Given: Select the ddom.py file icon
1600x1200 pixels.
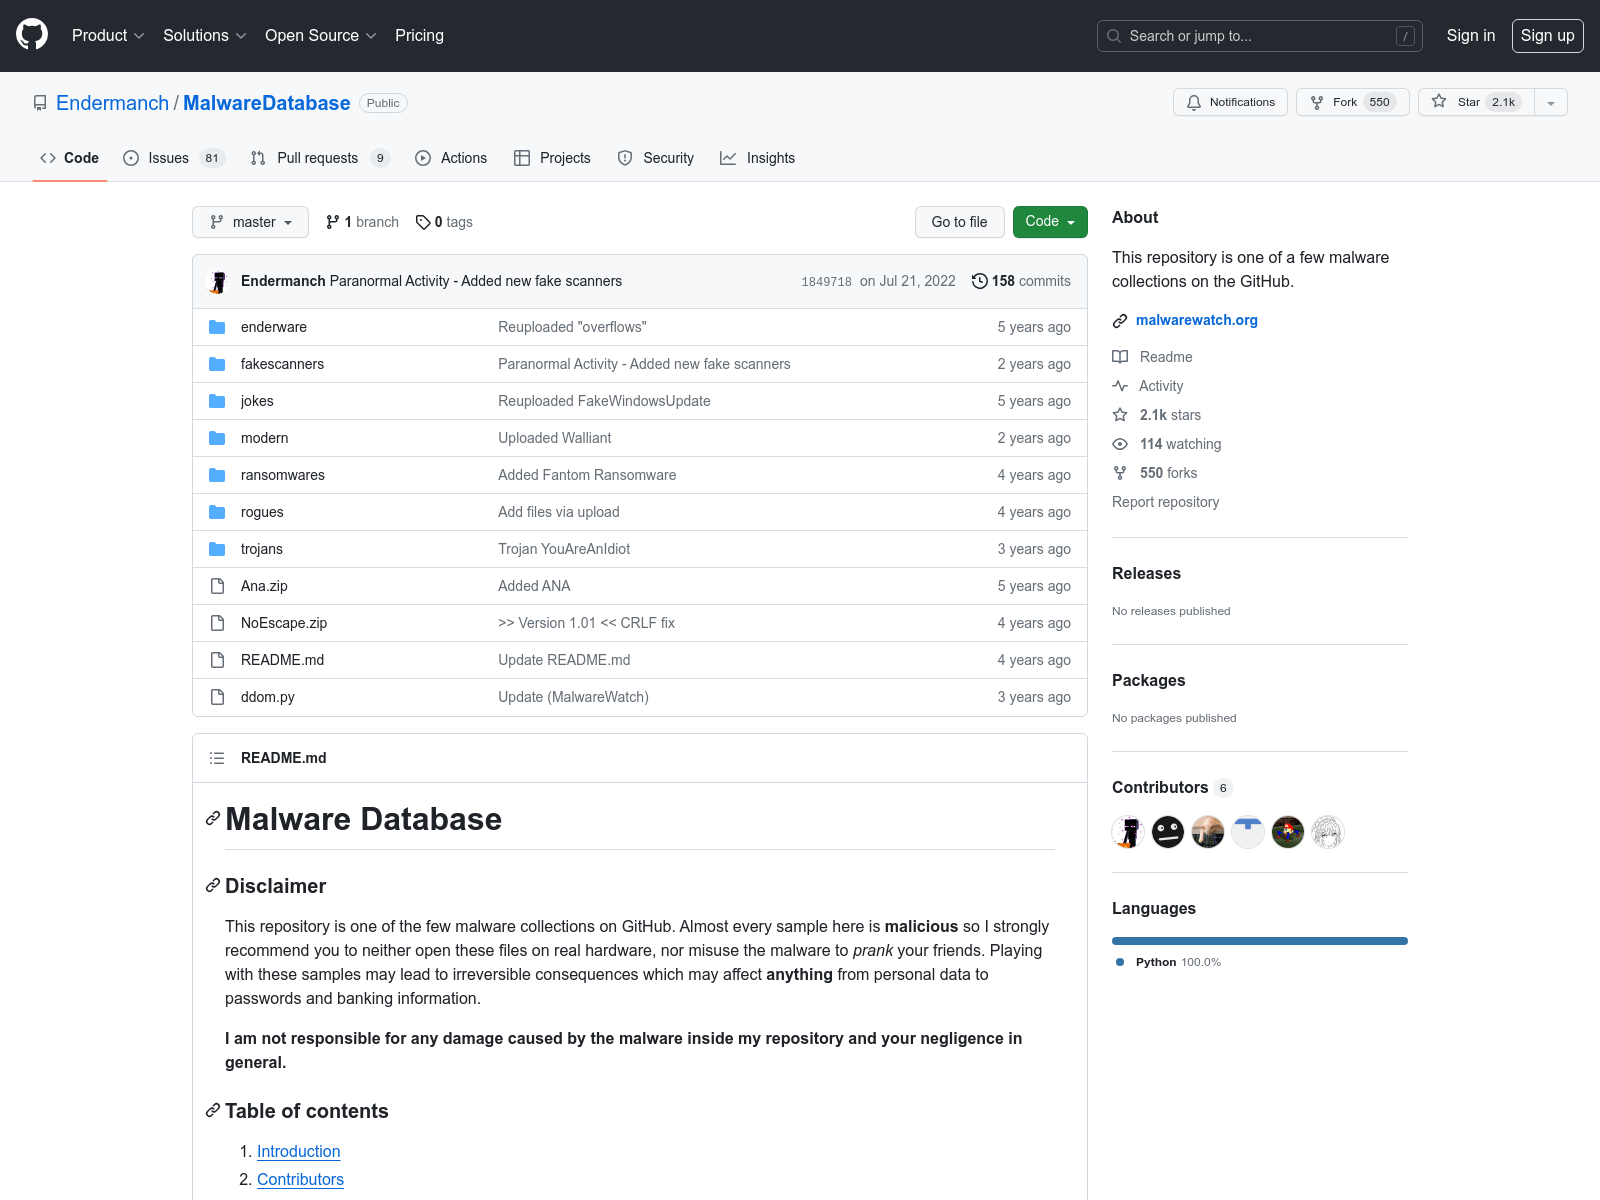Looking at the screenshot, I should (217, 697).
